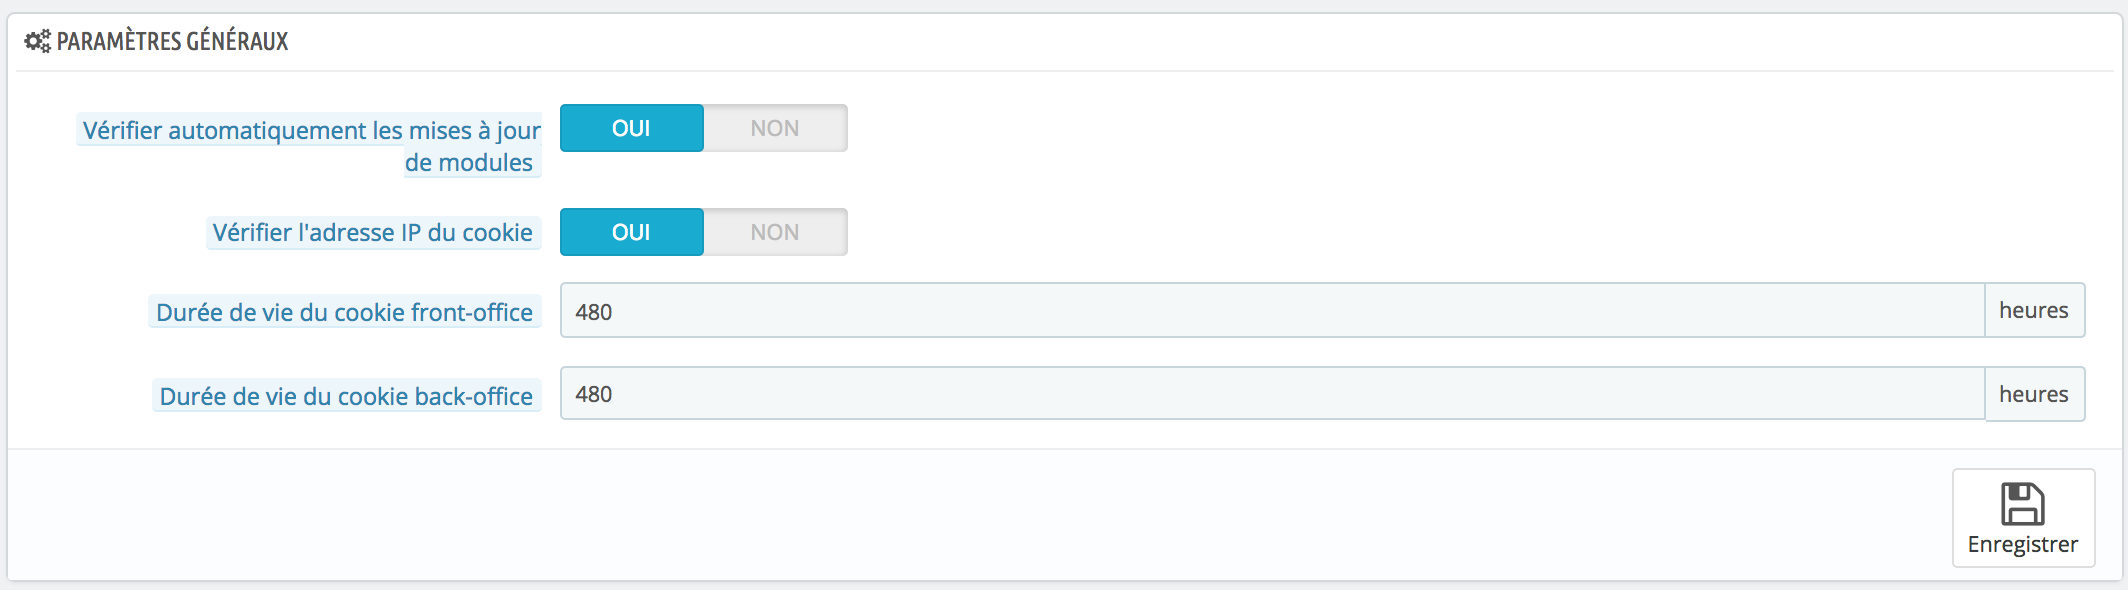The width and height of the screenshot is (2128, 590).
Task: Click the floppy disk save icon
Action: click(x=2022, y=504)
